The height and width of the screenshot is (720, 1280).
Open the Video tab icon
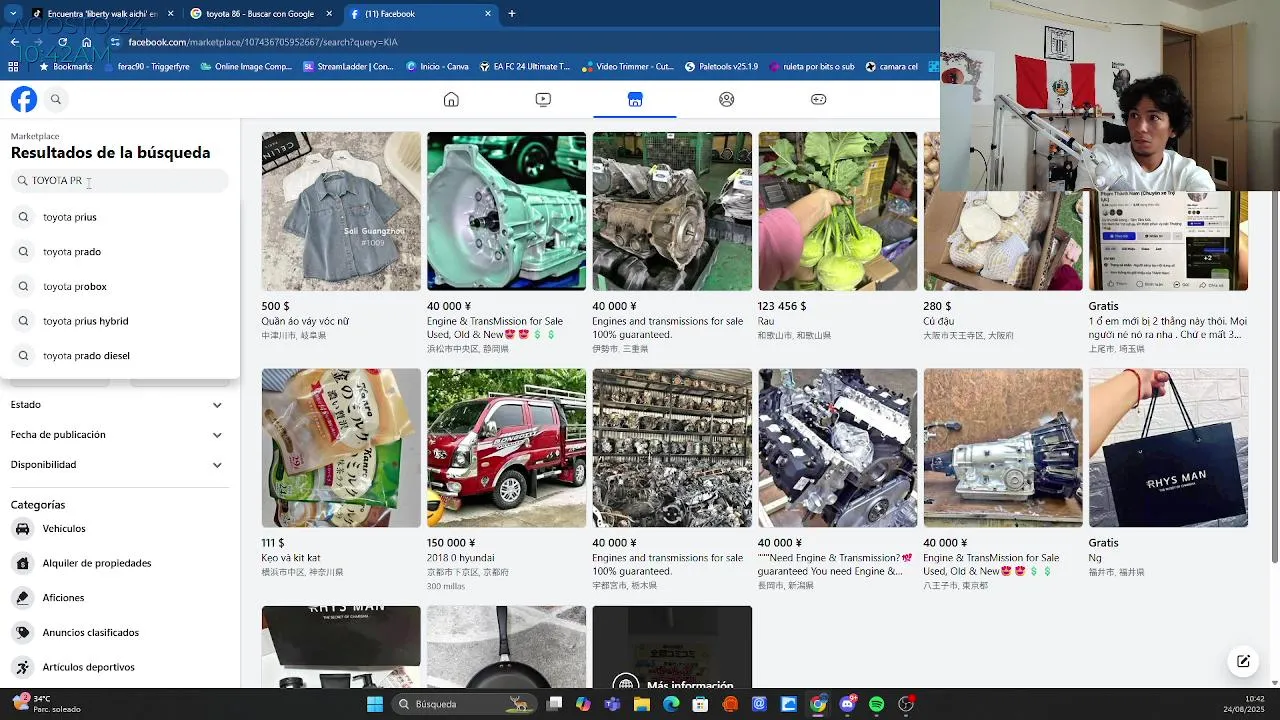543,99
